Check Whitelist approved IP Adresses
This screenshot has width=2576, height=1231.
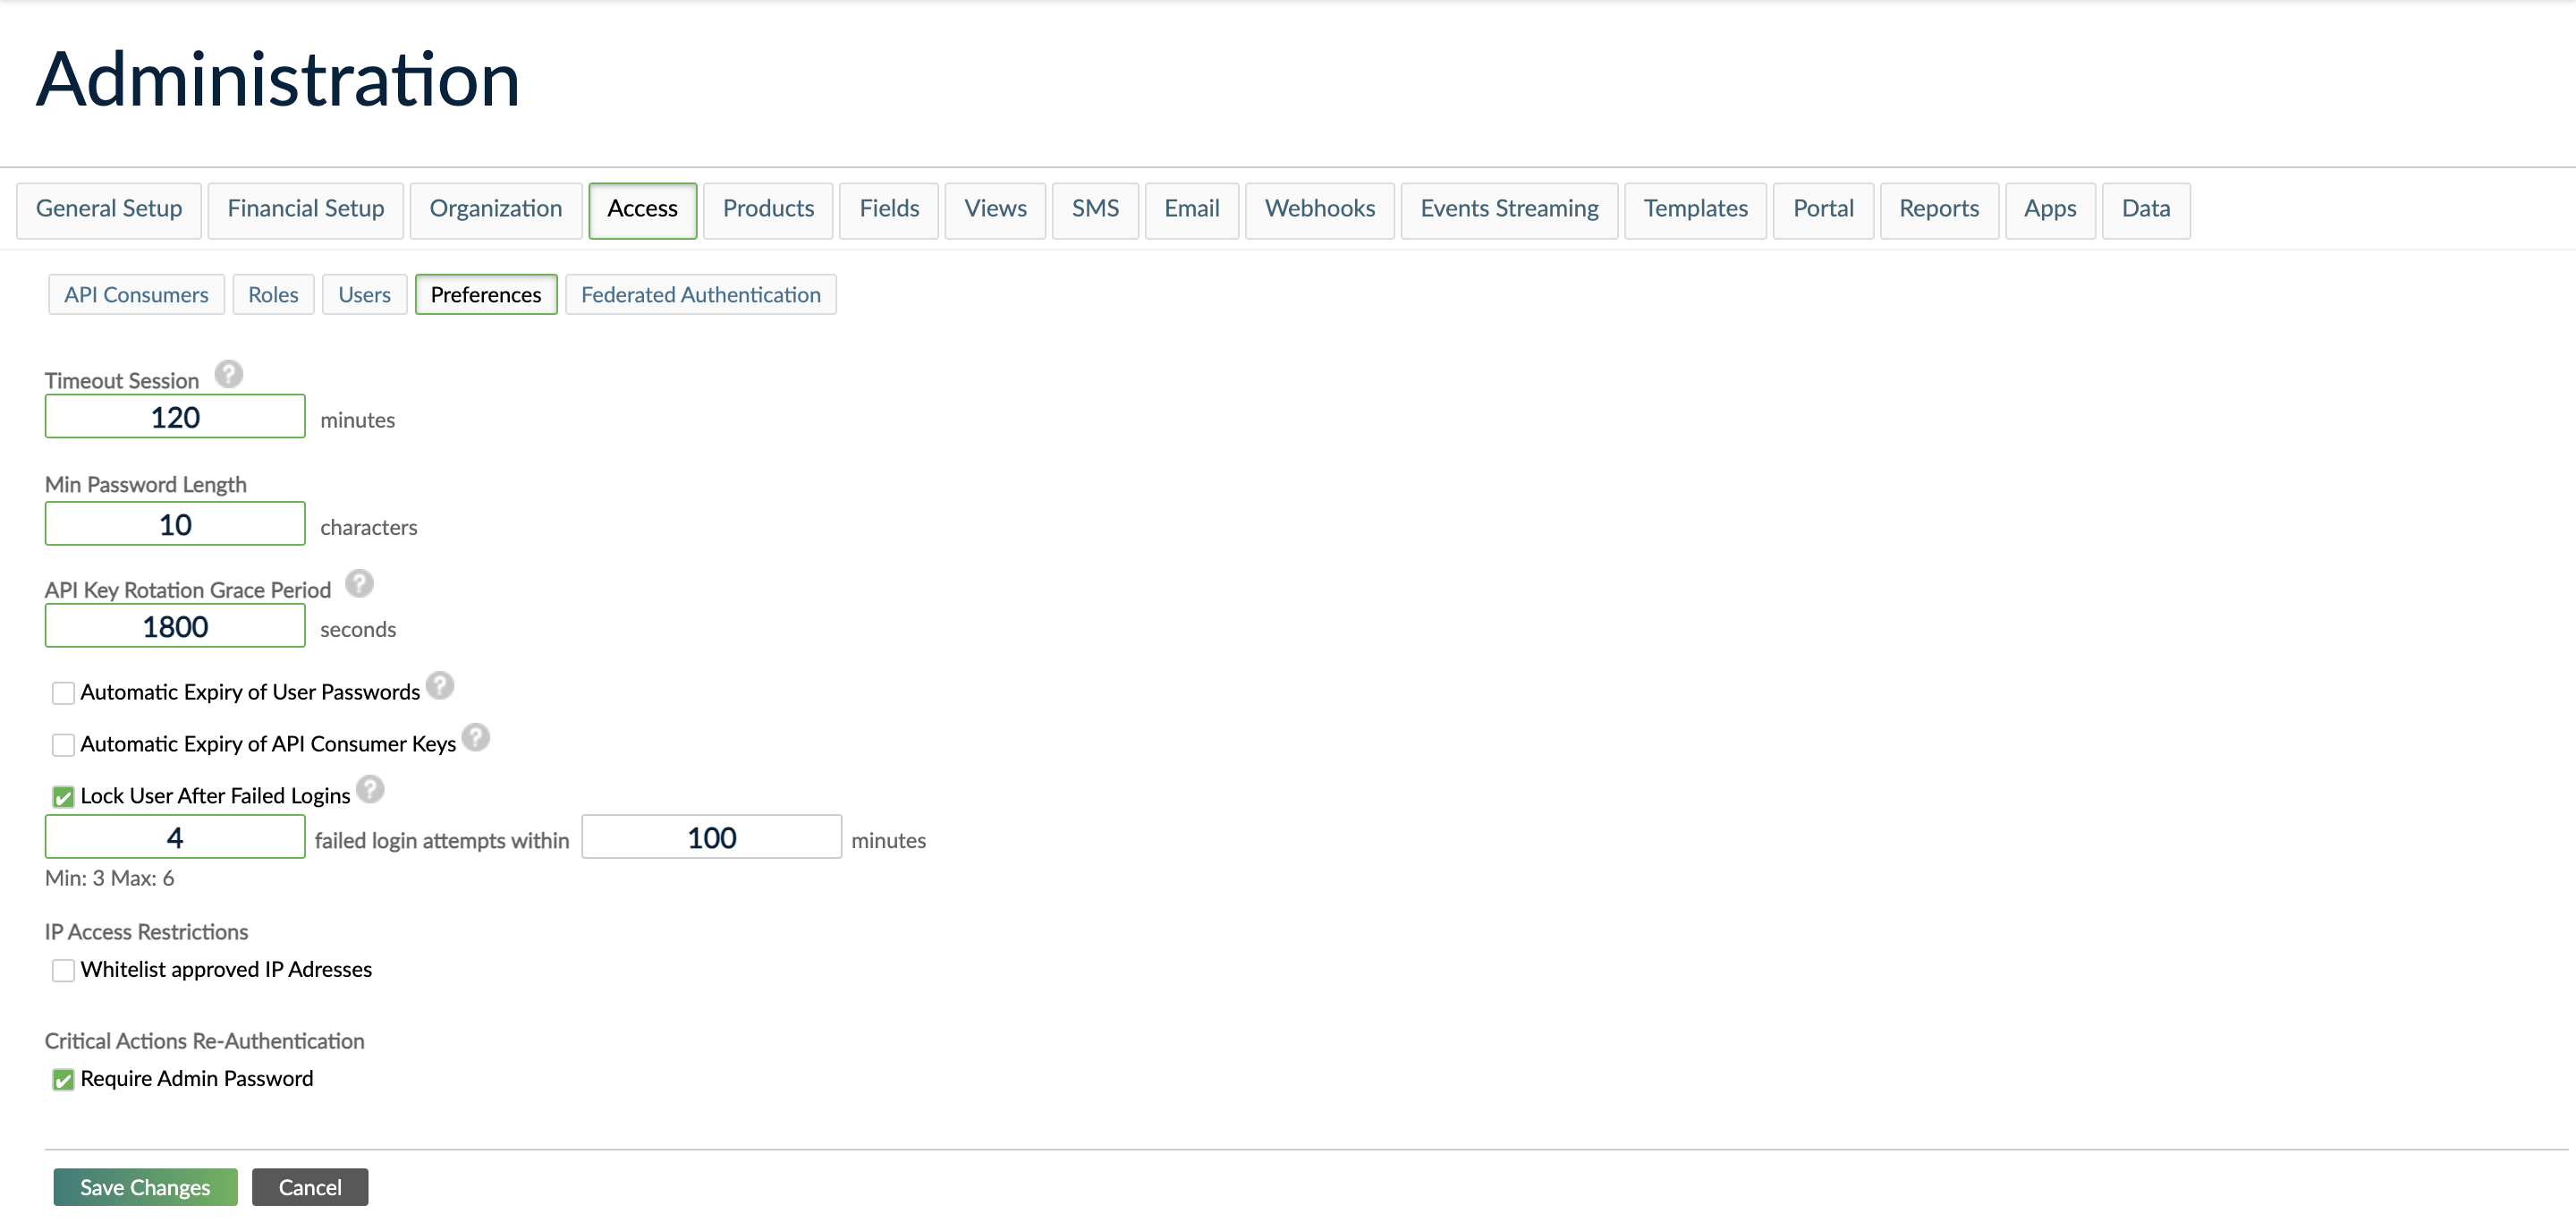(x=63, y=969)
